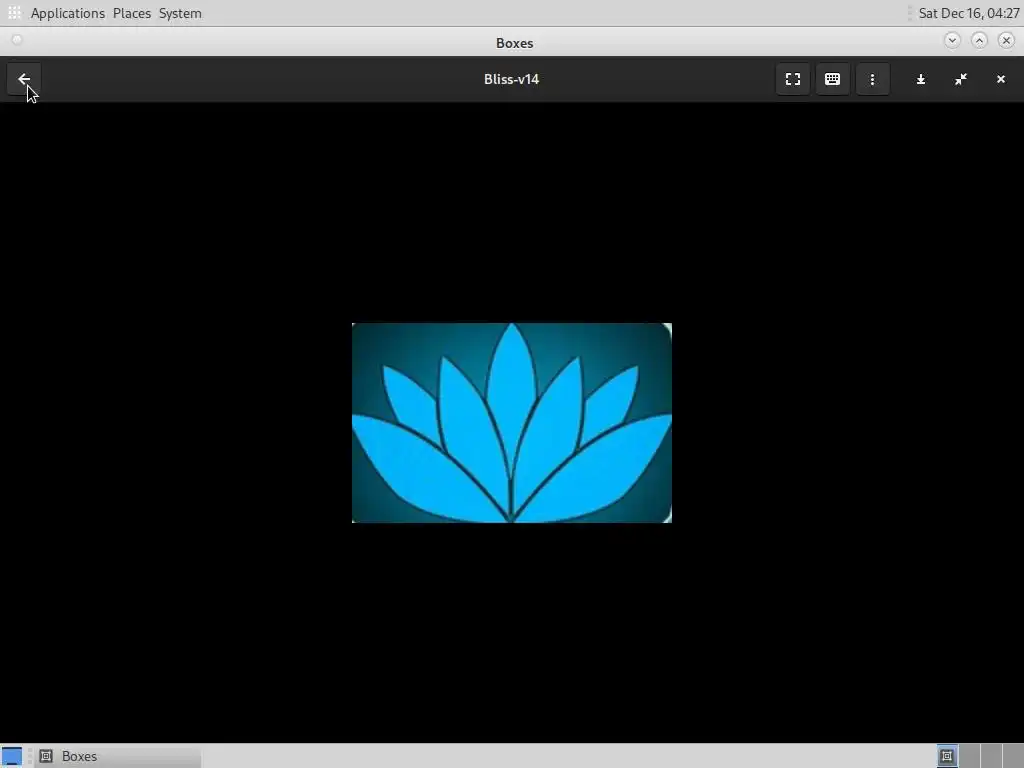Image resolution: width=1024 pixels, height=768 pixels.
Task: Click the window menu dot in title bar
Action: point(17,40)
